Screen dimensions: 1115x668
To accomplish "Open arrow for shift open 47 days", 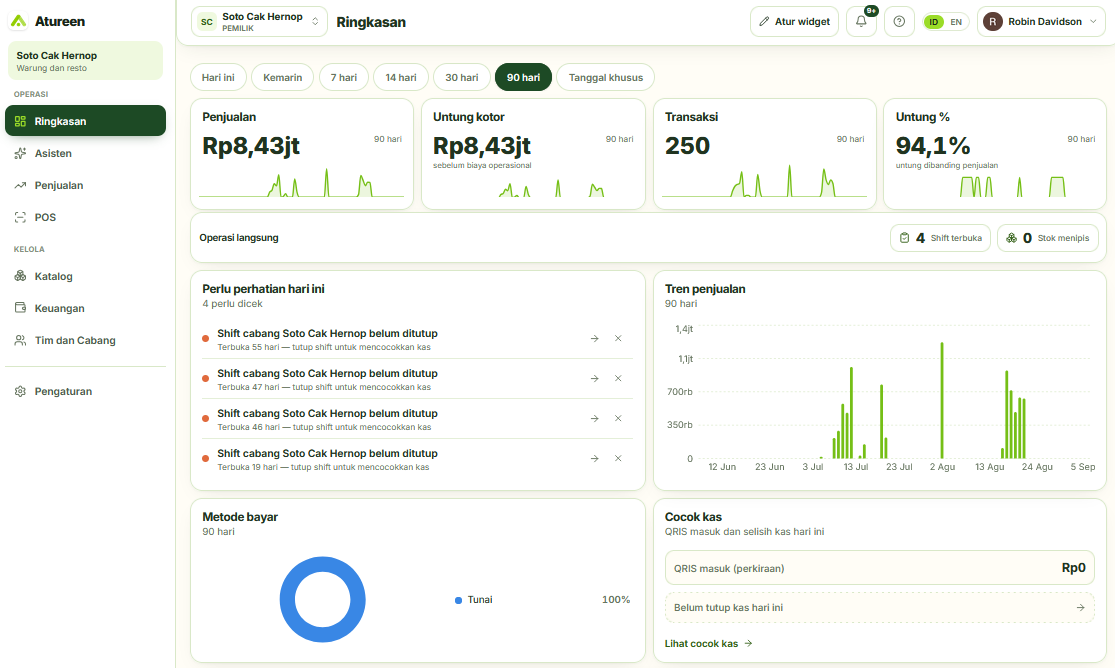I will click(x=594, y=378).
